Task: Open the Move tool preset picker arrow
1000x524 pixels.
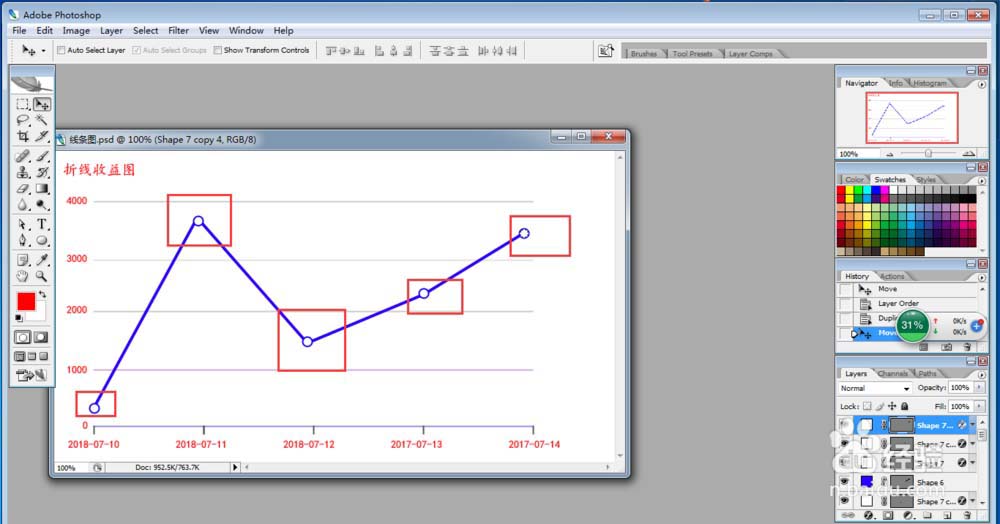Action: (43, 50)
